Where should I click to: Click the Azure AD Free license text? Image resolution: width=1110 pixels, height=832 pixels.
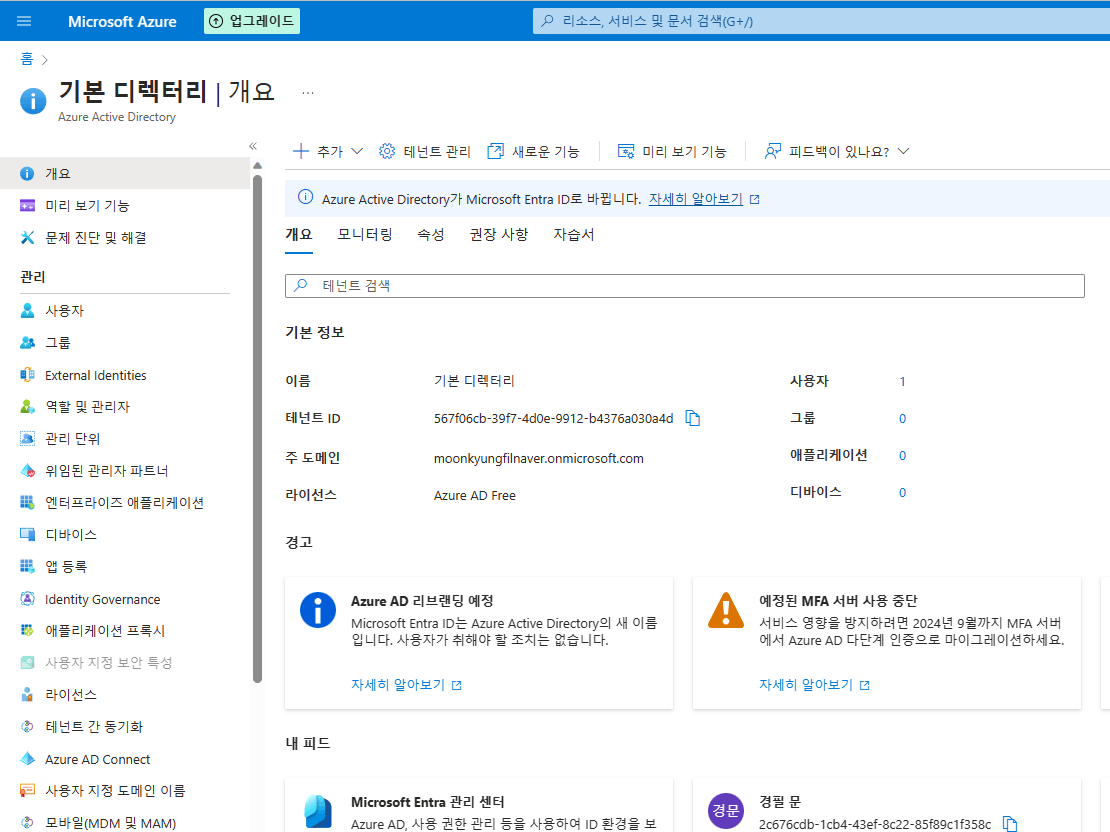coord(475,496)
